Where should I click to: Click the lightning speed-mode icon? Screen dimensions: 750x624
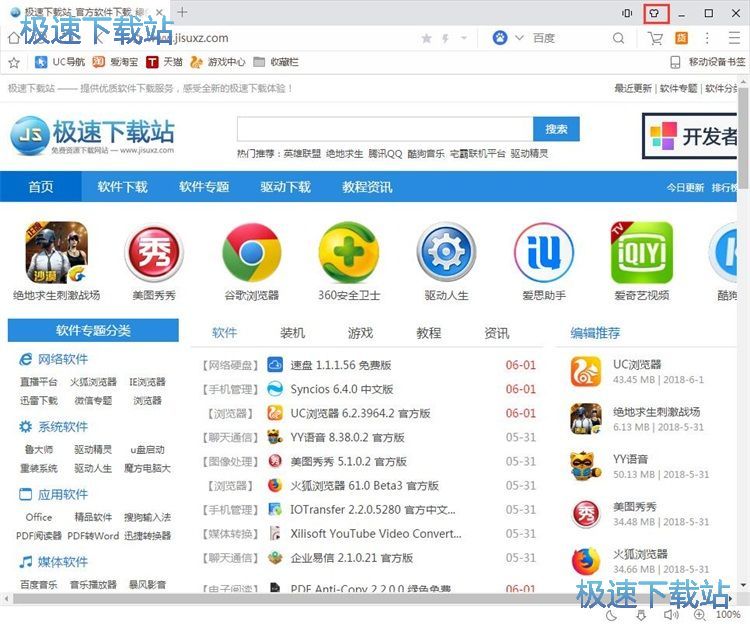(445, 38)
